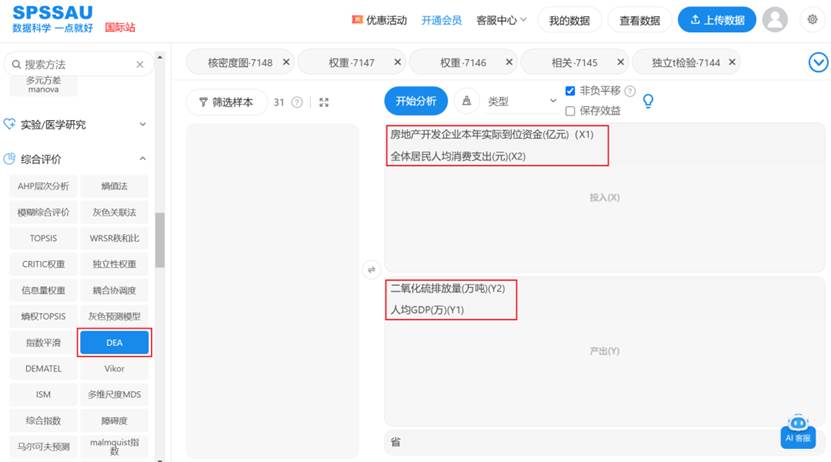The height and width of the screenshot is (462, 831).
Task: Click the swap variables icon
Action: 372,270
